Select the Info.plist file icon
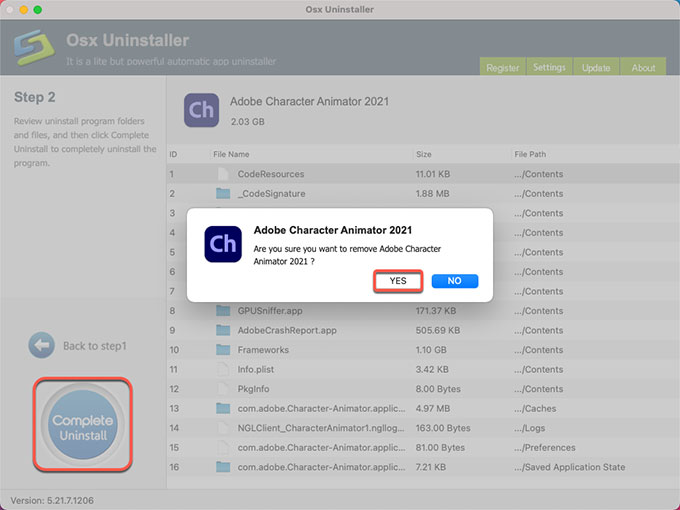Viewport: 680px width, 510px height. (223, 369)
